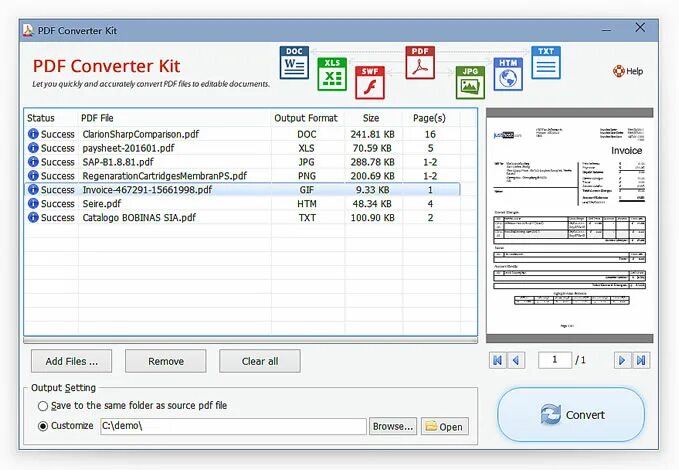Screen dimensions: 679x470
Task: Click info icon of ClarionSharpComparison.pdf row
Action: pyautogui.click(x=33, y=134)
